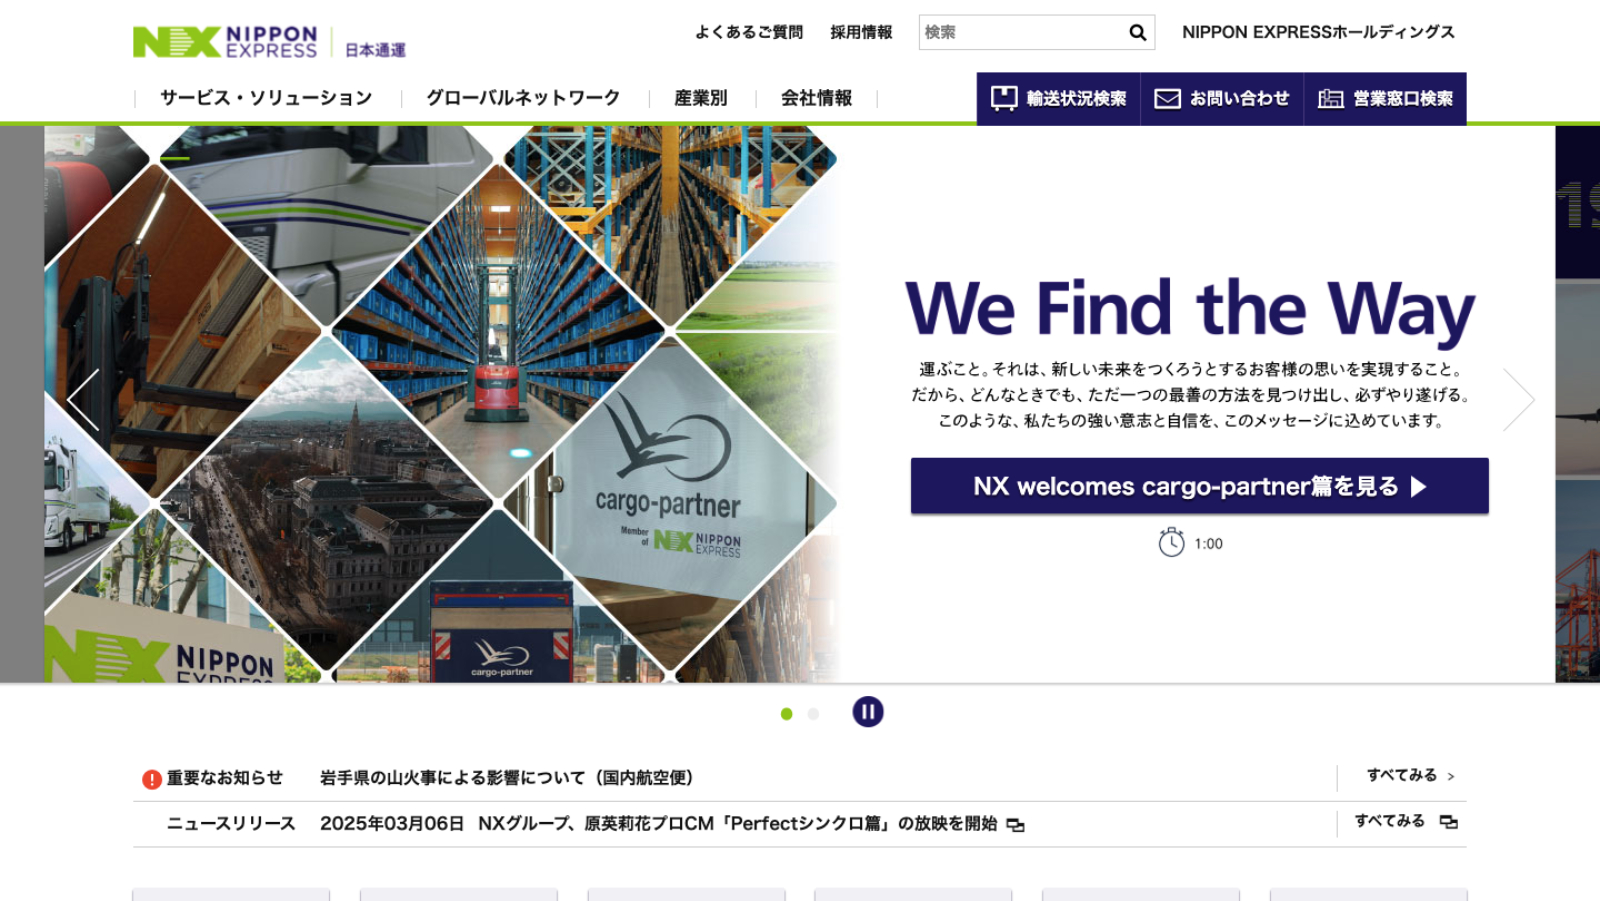
Task: Expand the サービス・ソリューション menu
Action: 266,98
